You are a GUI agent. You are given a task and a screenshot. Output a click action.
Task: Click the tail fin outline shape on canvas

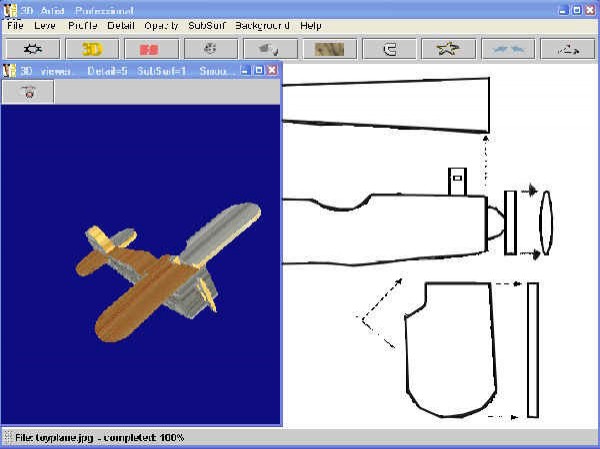pyautogui.click(x=451, y=349)
